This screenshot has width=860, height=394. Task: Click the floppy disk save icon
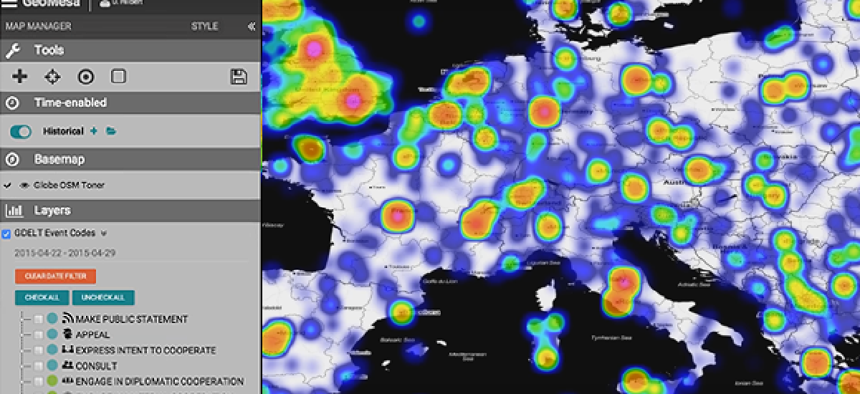coord(239,77)
